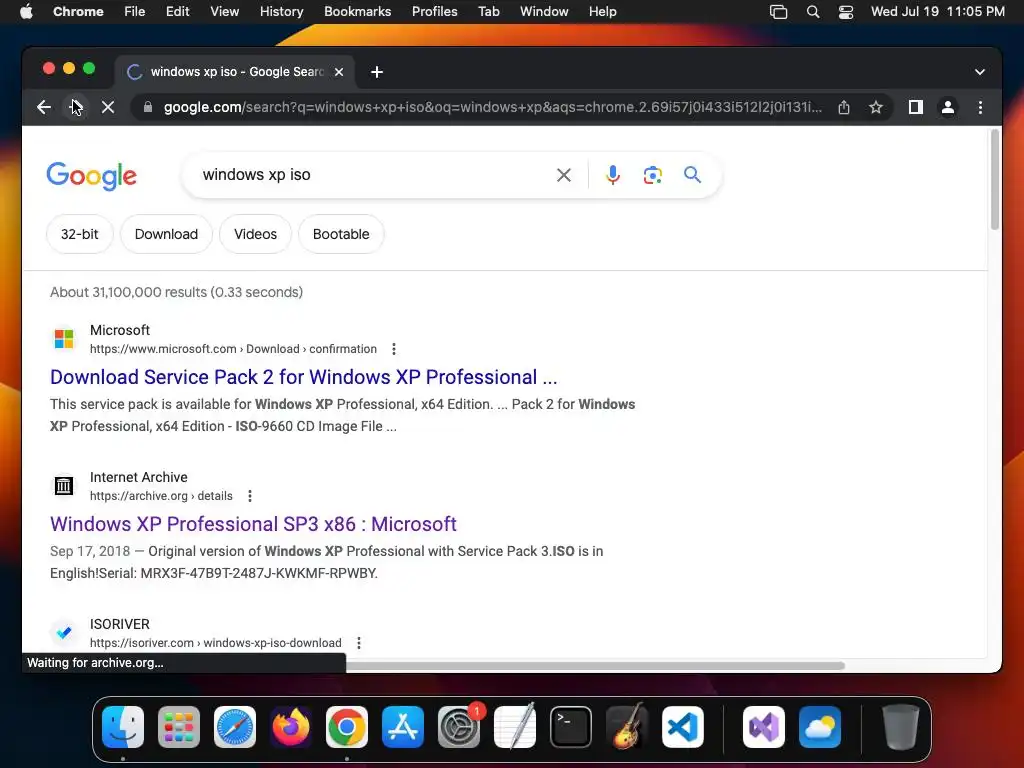Open the History menu
The image size is (1024, 768).
[x=281, y=12]
